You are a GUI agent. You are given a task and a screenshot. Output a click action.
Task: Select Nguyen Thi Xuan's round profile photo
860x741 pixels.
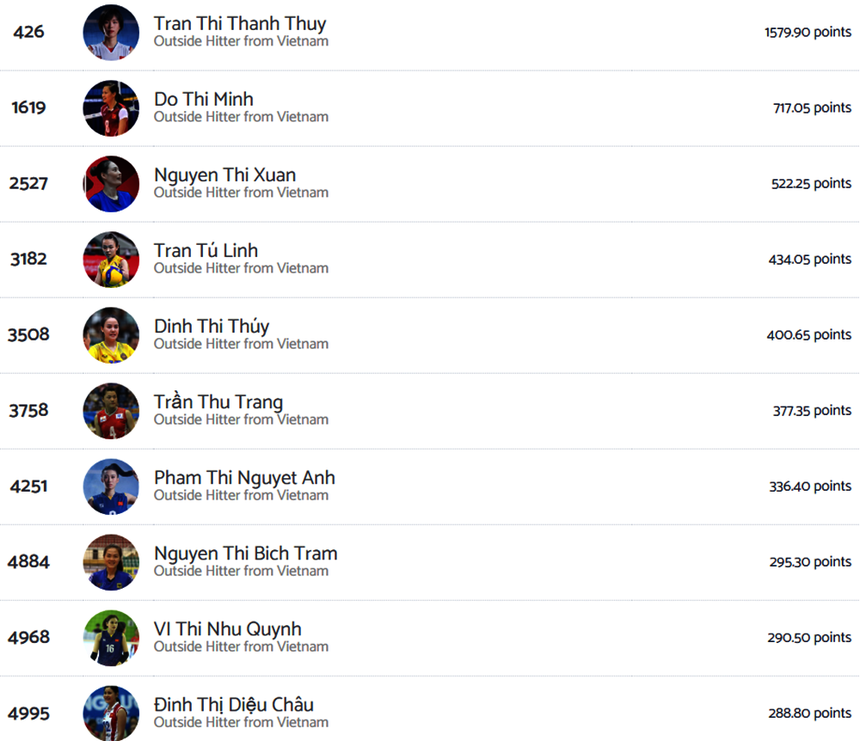pyautogui.click(x=111, y=184)
